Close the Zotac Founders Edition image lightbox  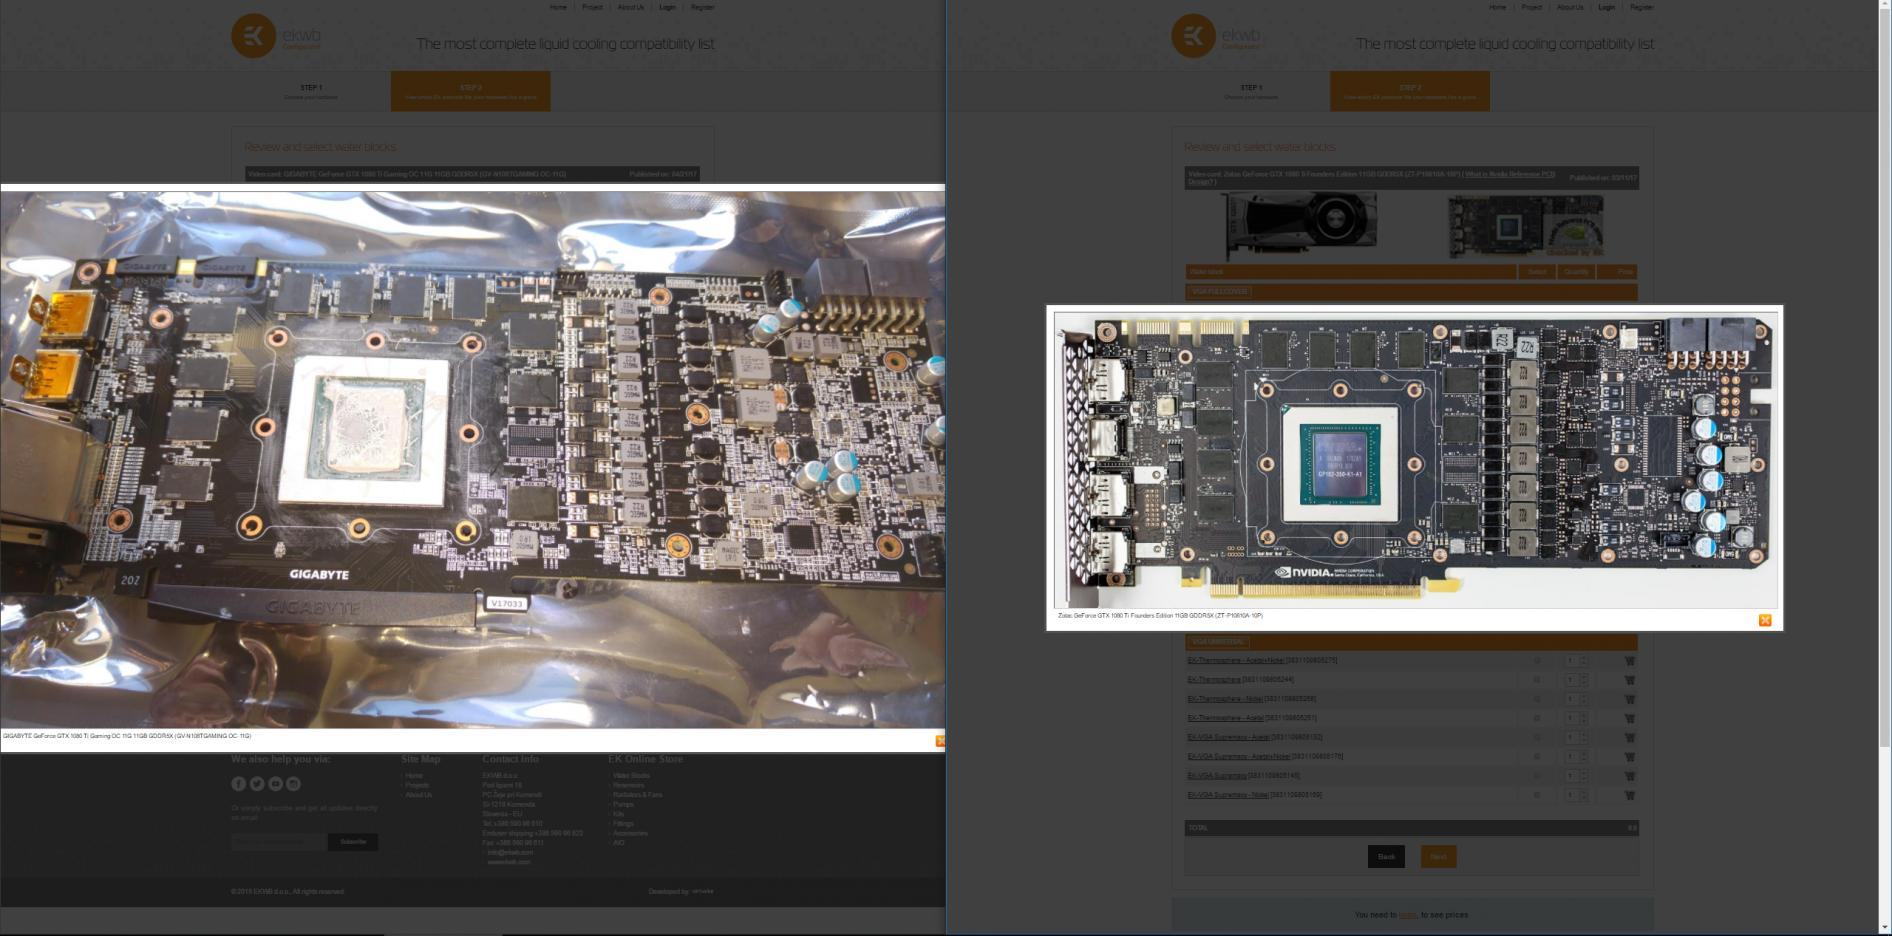tap(1765, 620)
